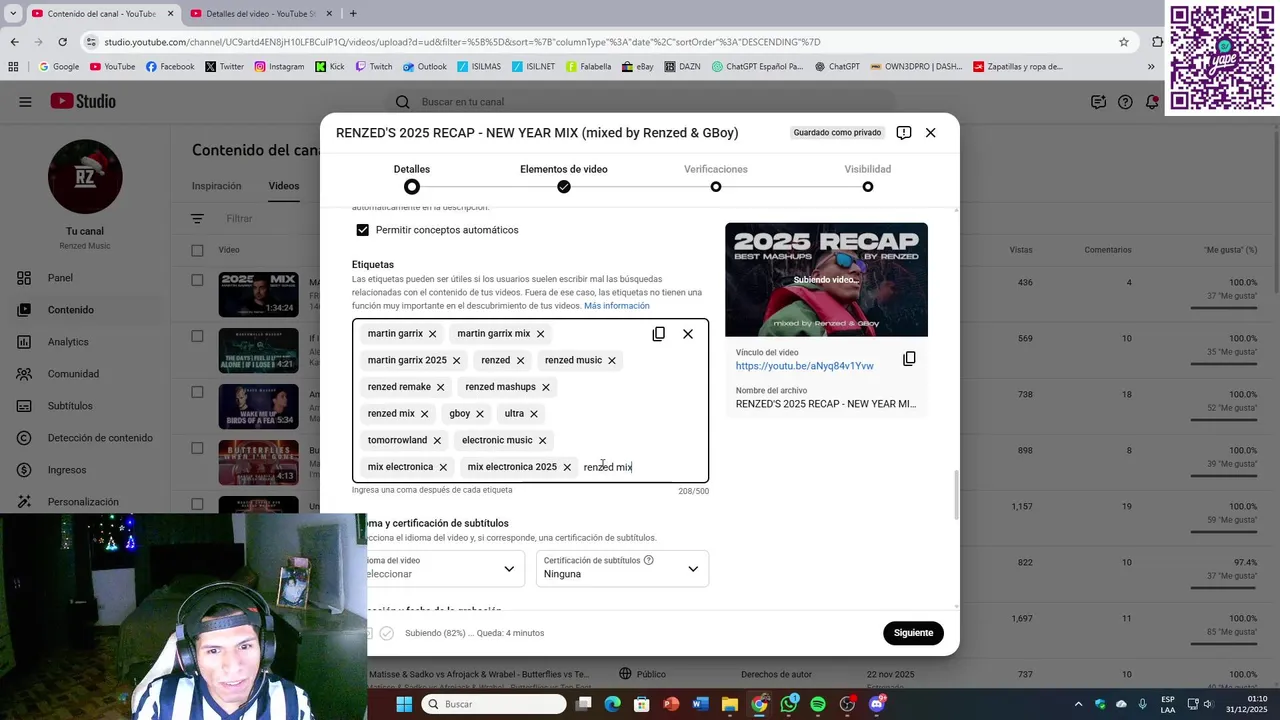Remove the 'renzed mashups' tag
1280x720 pixels.
click(x=545, y=387)
